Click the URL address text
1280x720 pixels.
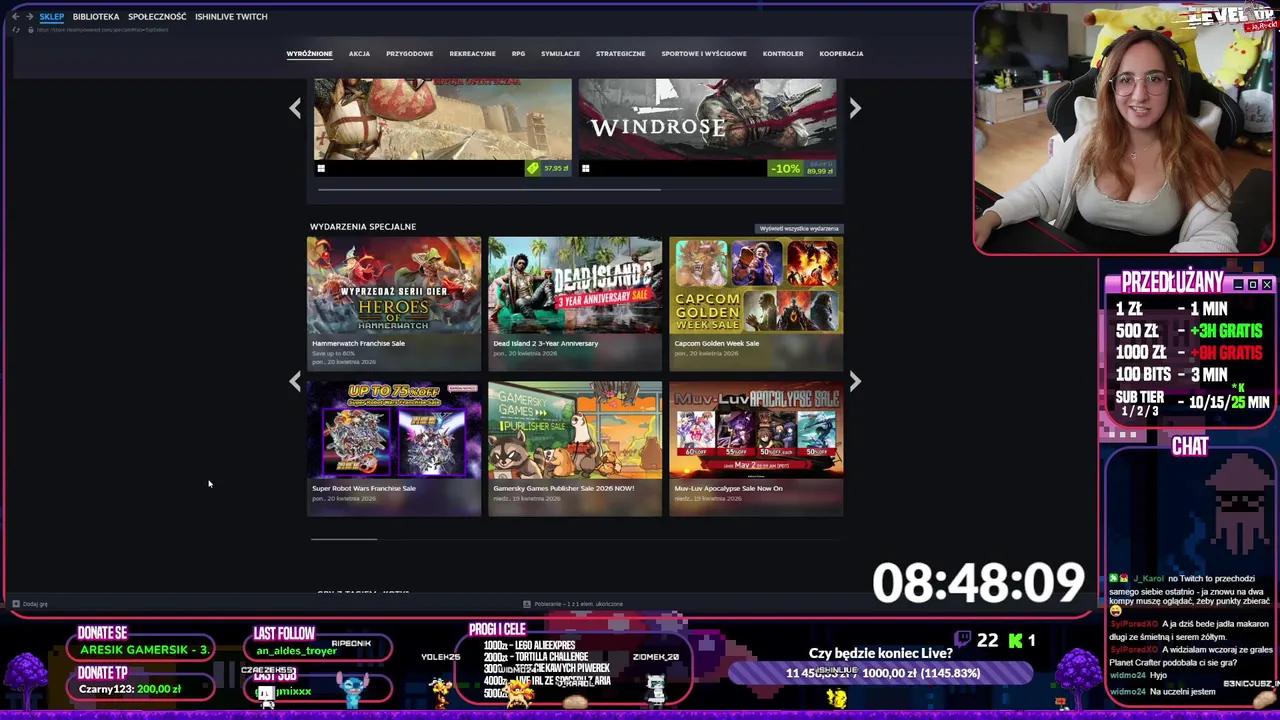click(102, 29)
